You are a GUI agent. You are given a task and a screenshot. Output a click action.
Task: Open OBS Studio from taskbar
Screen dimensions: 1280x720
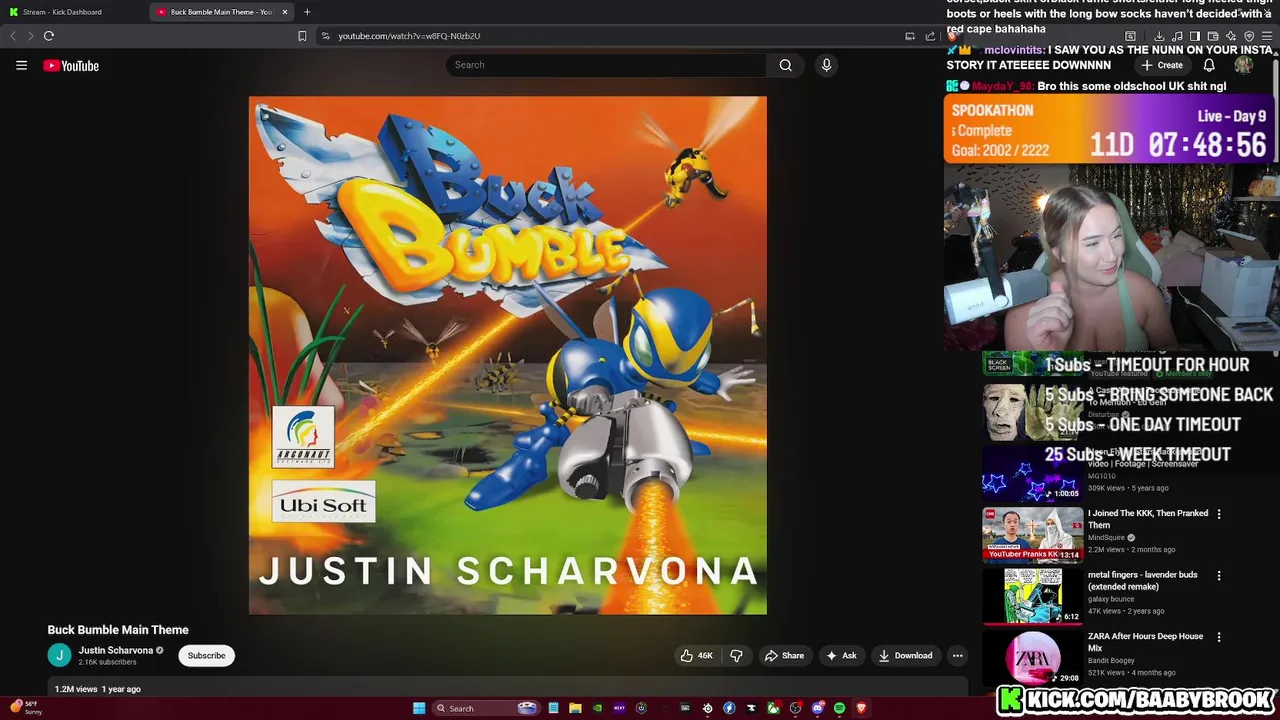[x=794, y=708]
